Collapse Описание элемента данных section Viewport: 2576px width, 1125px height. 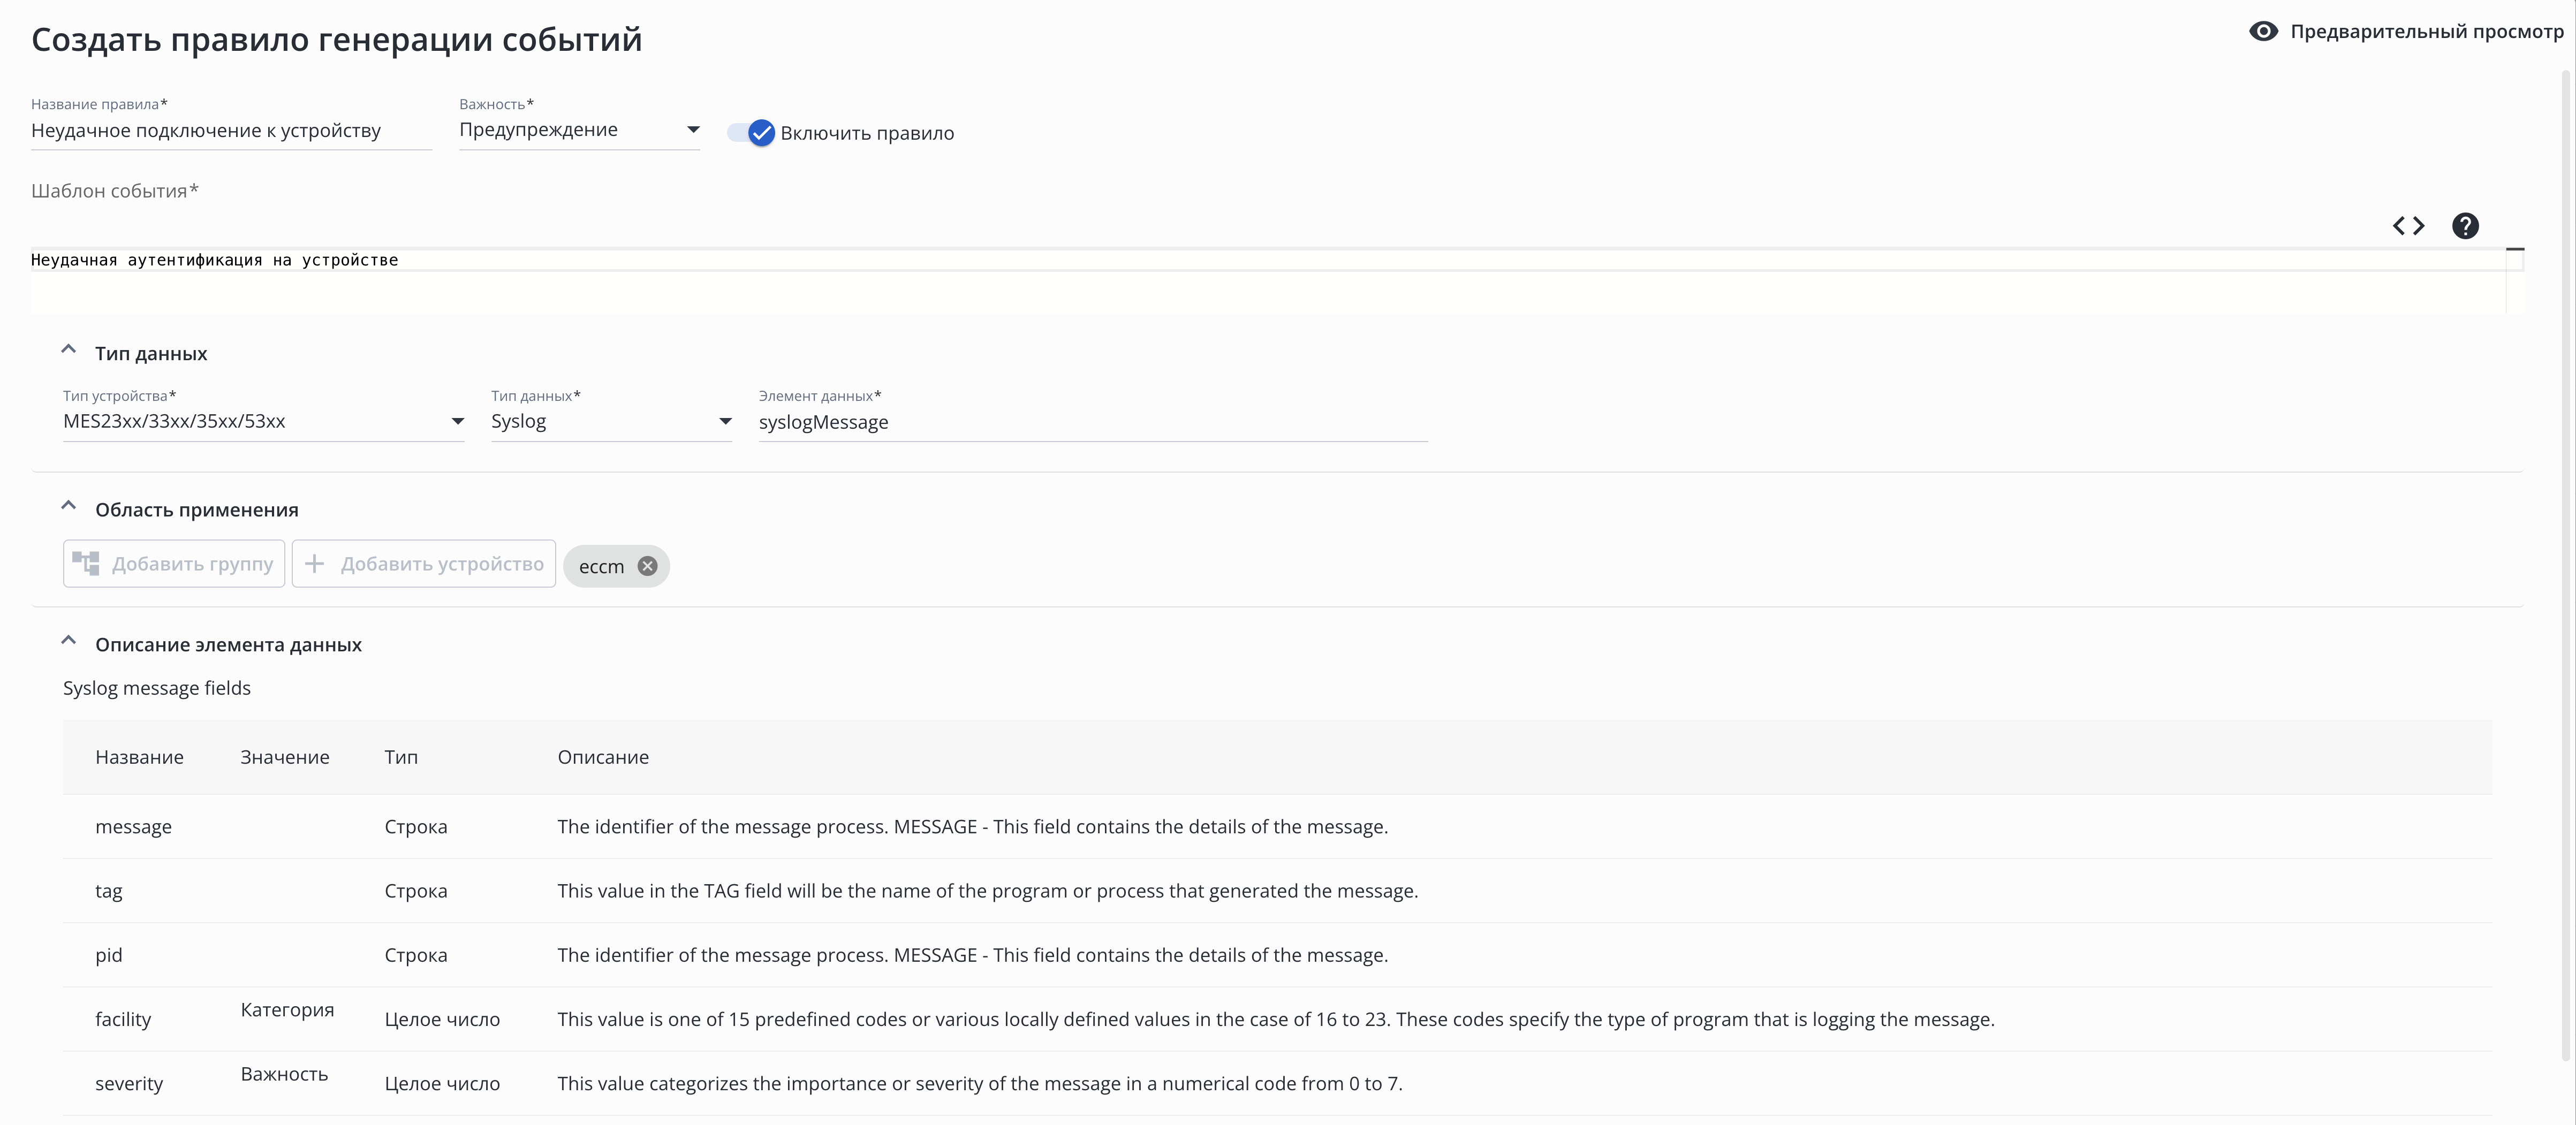(69, 641)
